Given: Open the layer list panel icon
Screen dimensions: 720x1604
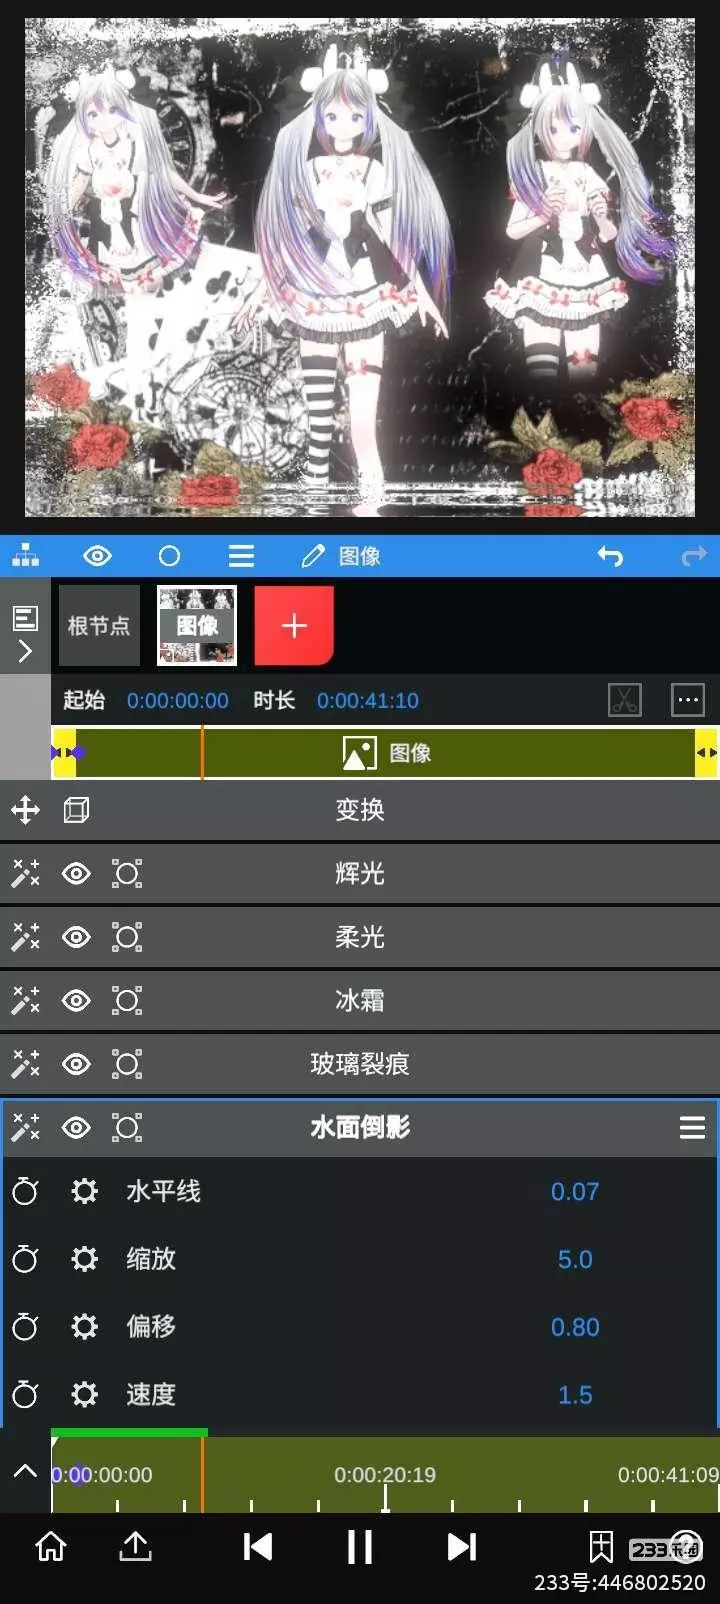Looking at the screenshot, I should pyautogui.click(x=25, y=618).
